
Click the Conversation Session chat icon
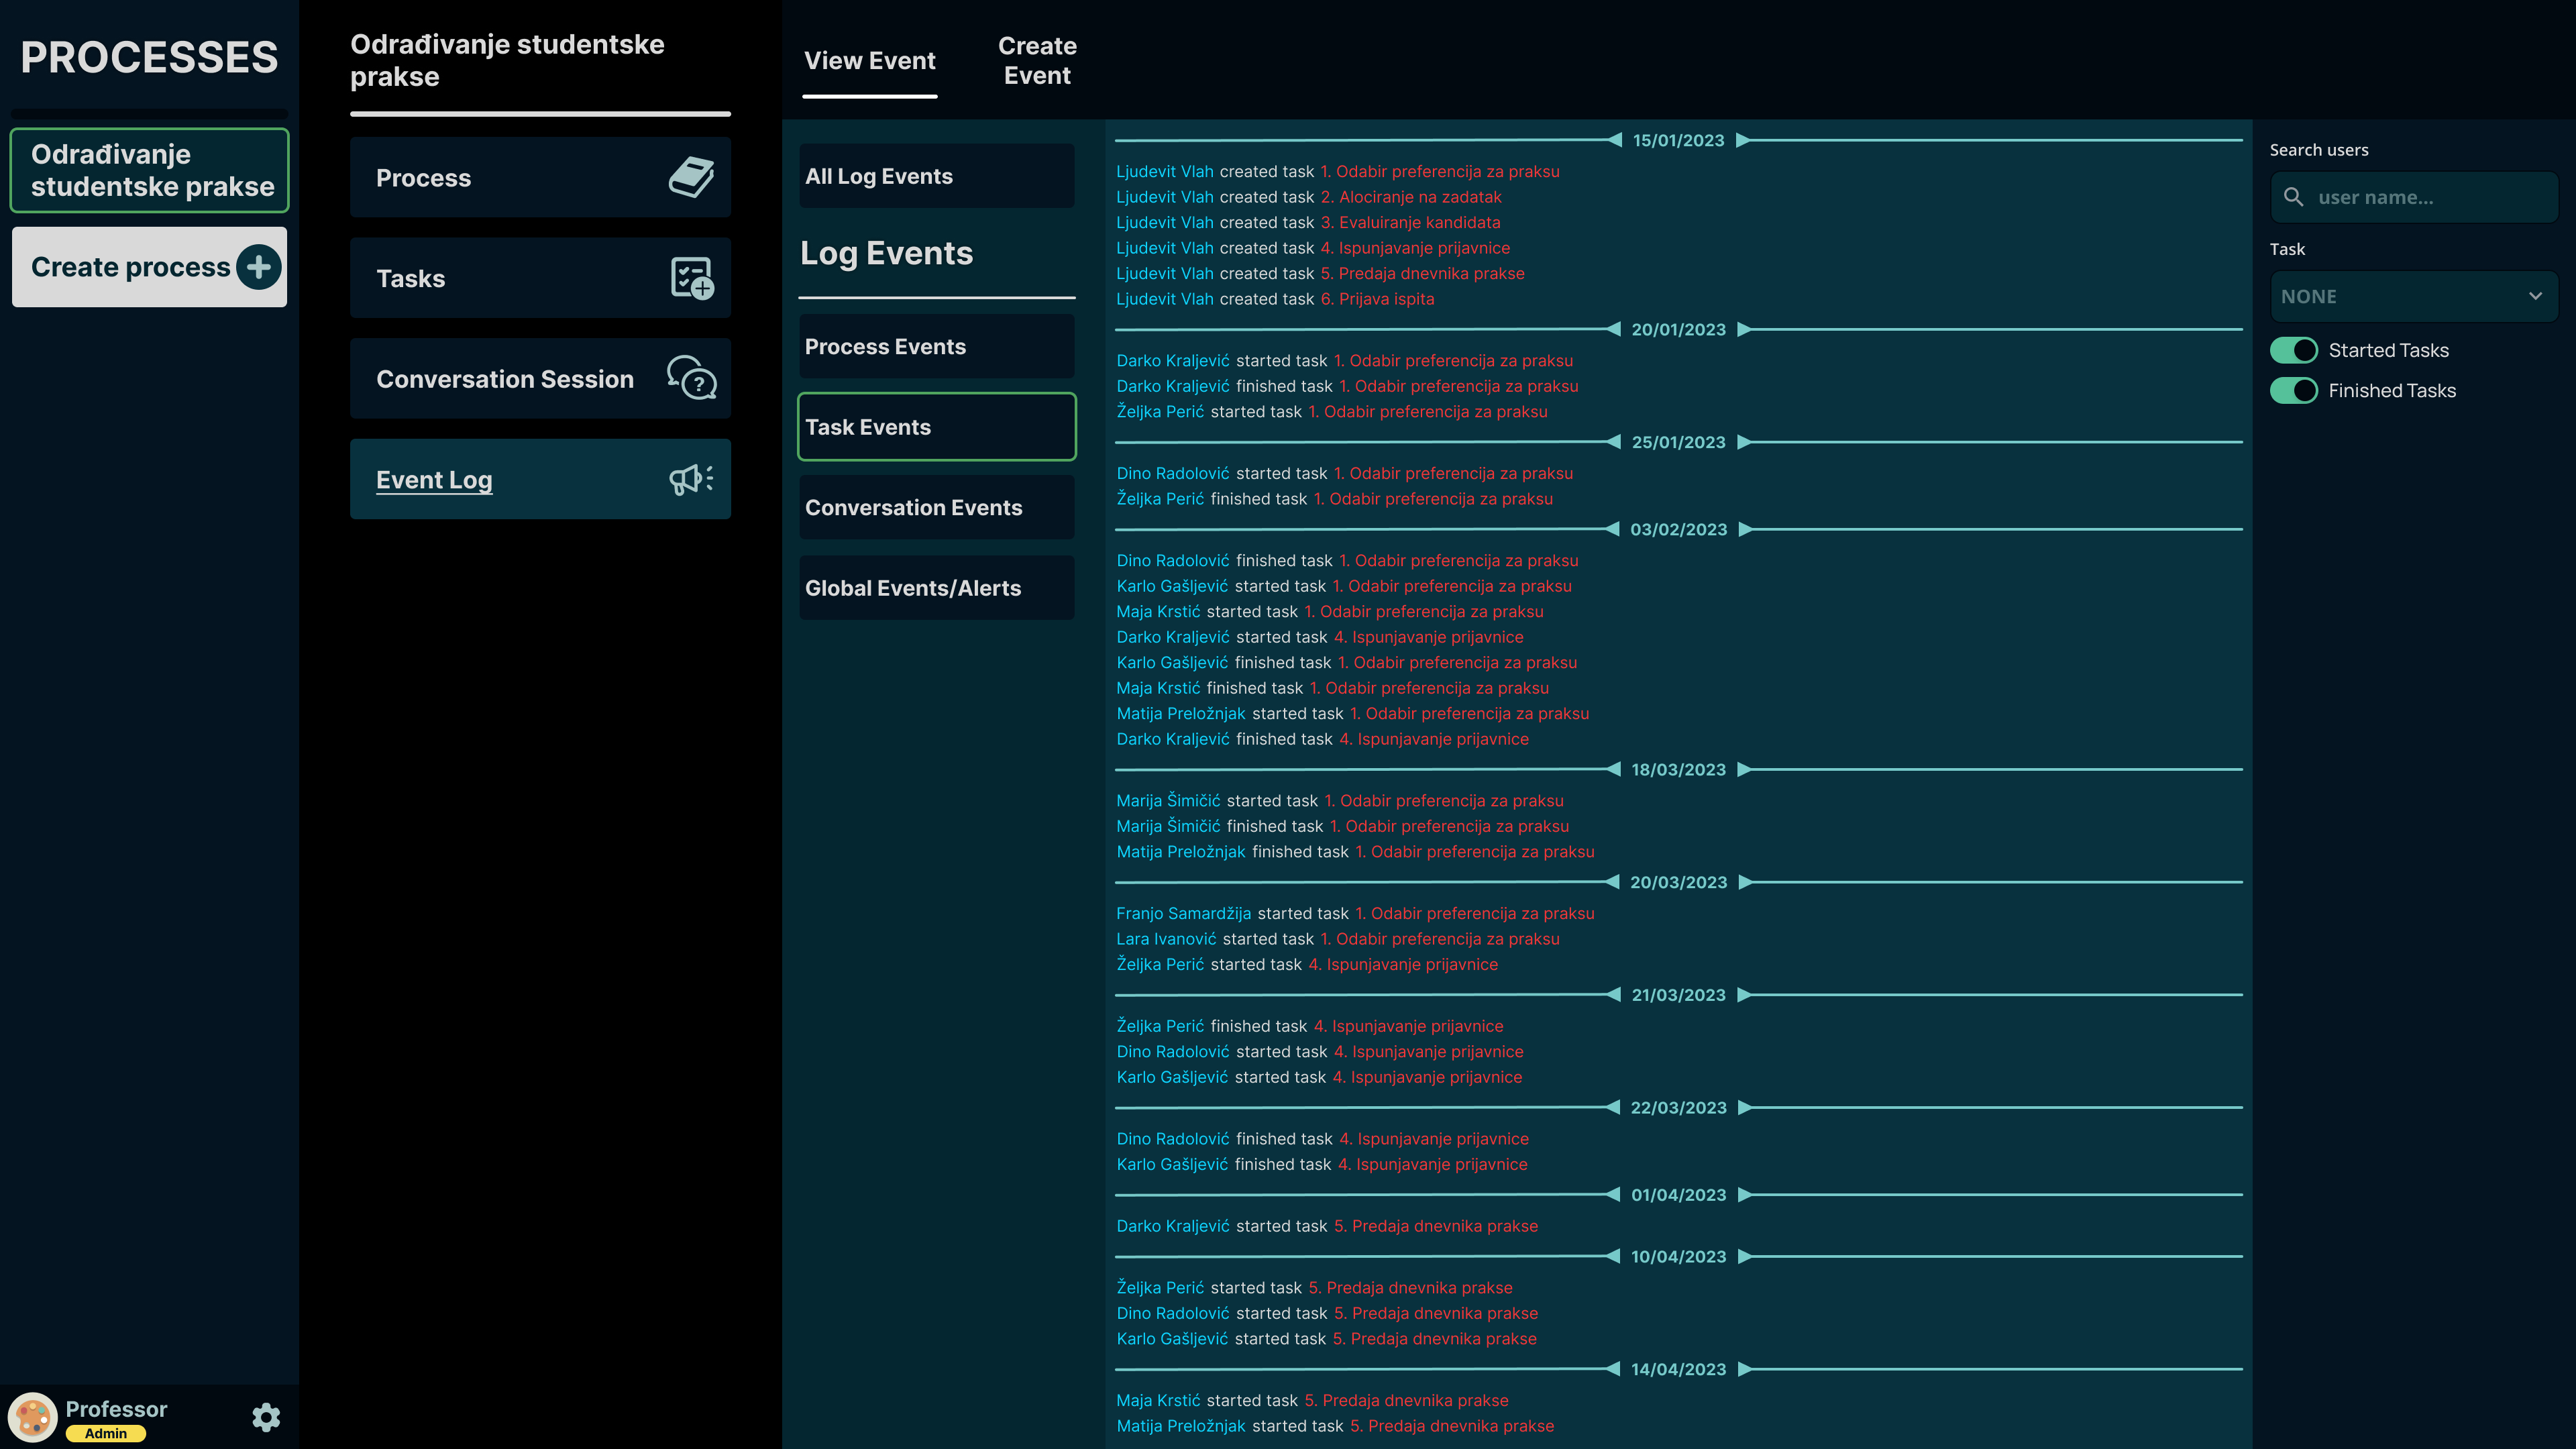[x=691, y=378]
